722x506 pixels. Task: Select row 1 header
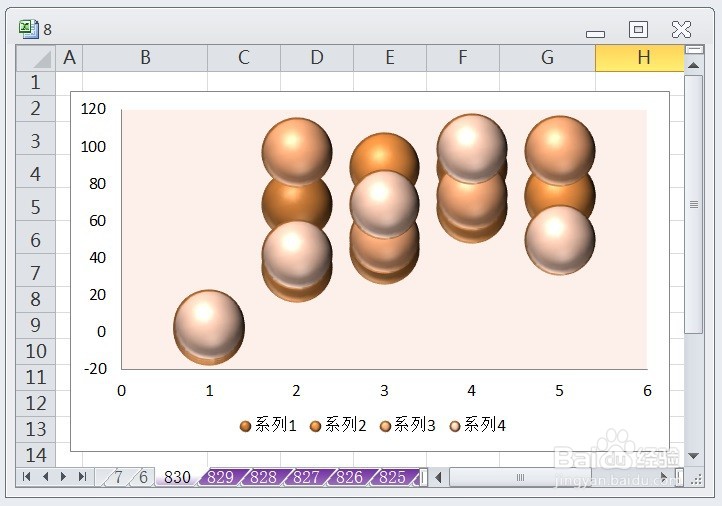tap(35, 83)
